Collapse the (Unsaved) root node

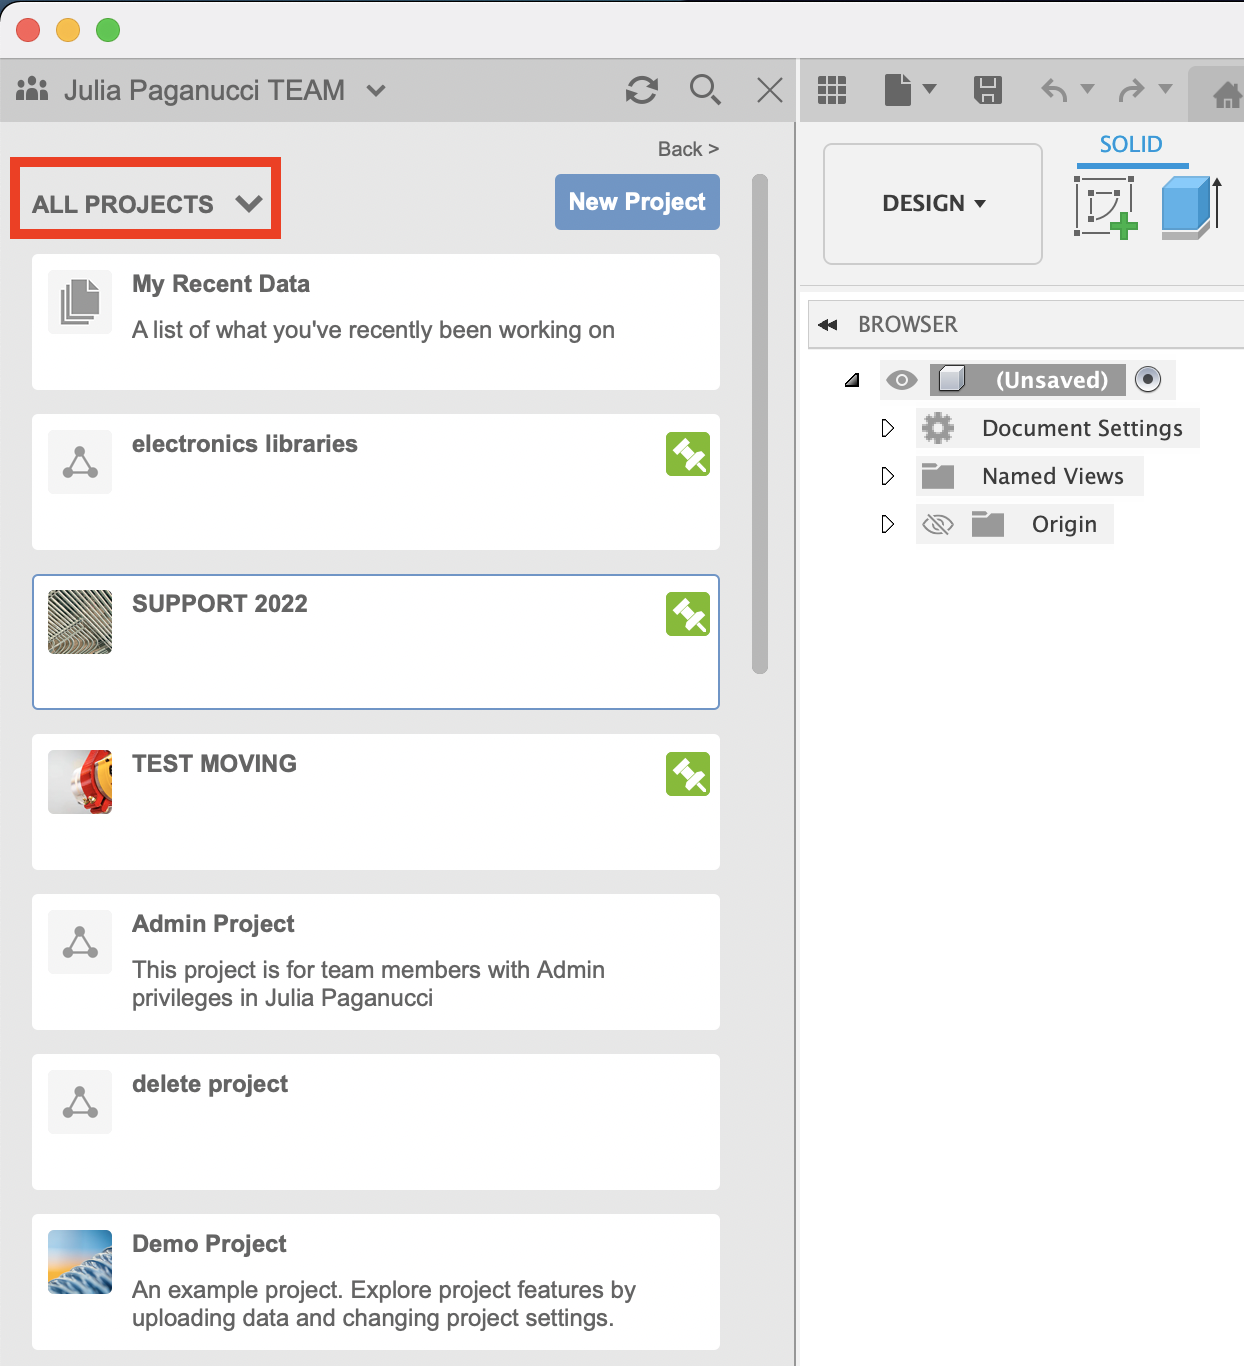pos(852,380)
